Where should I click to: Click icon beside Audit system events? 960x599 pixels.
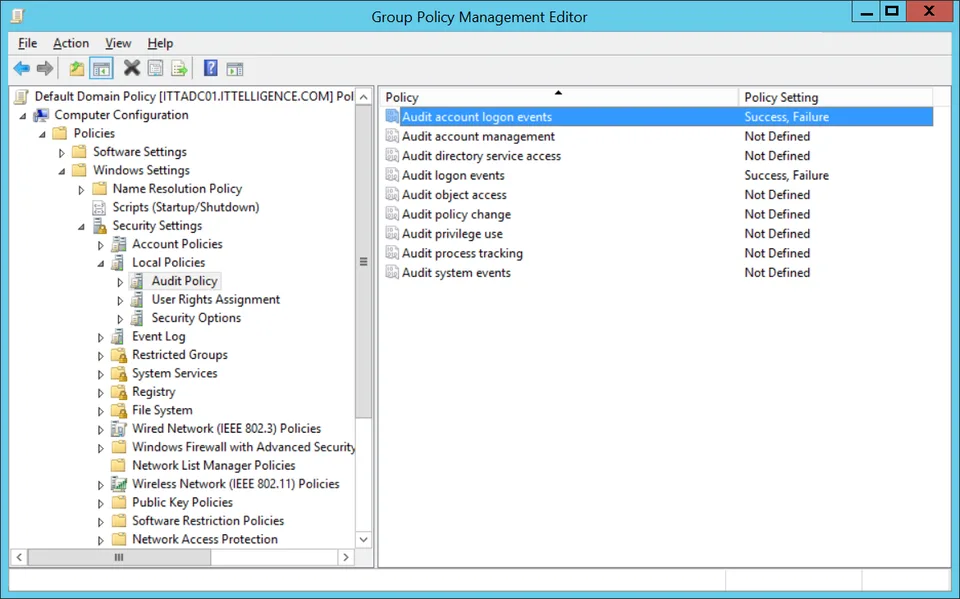click(392, 273)
